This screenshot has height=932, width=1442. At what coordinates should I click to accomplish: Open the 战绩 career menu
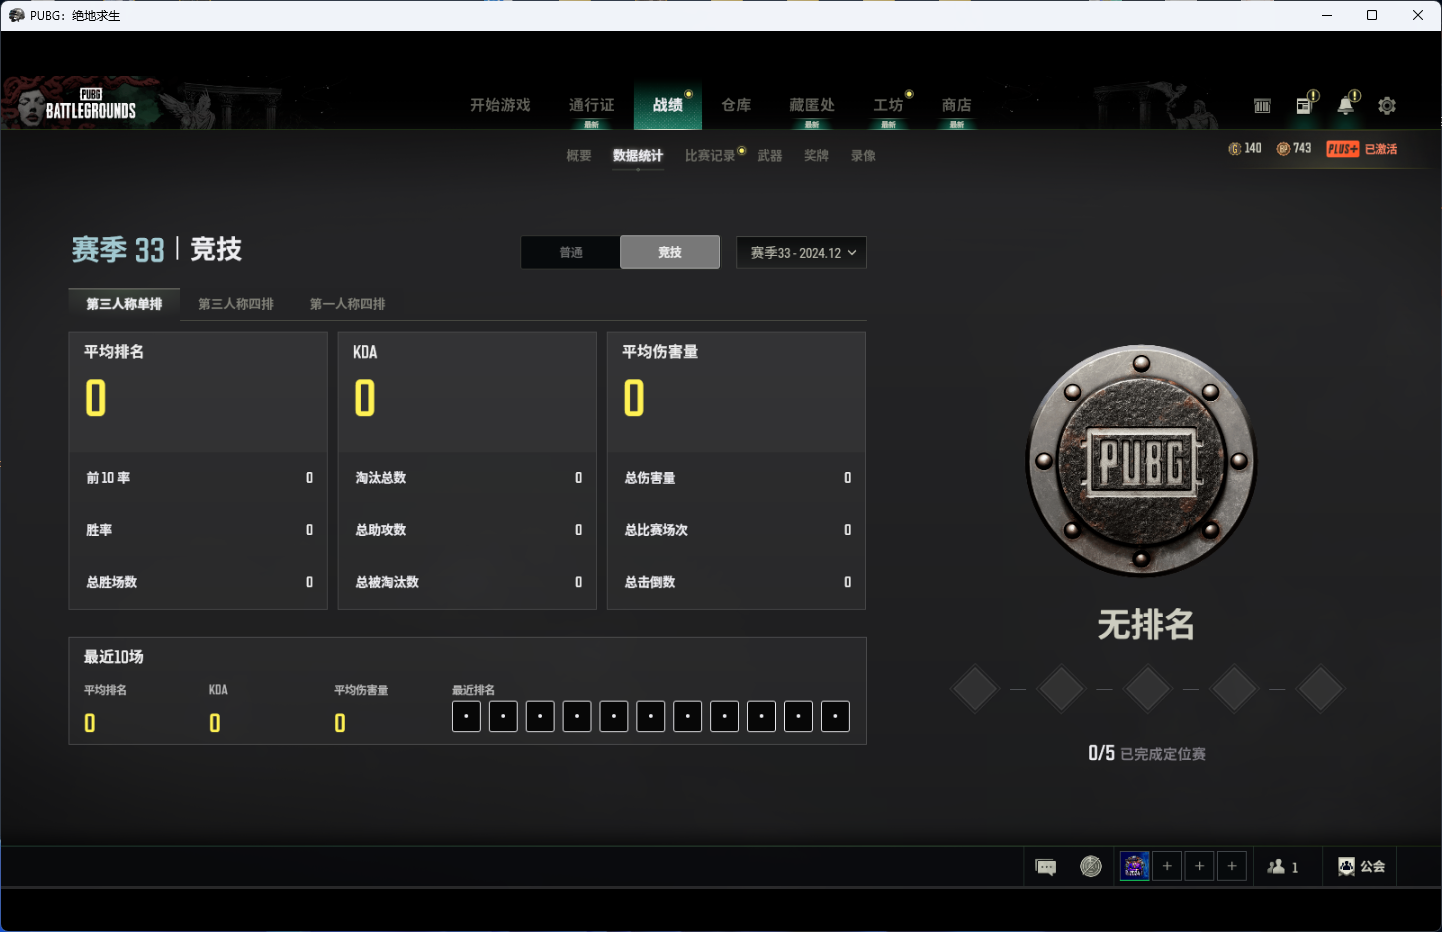click(668, 105)
